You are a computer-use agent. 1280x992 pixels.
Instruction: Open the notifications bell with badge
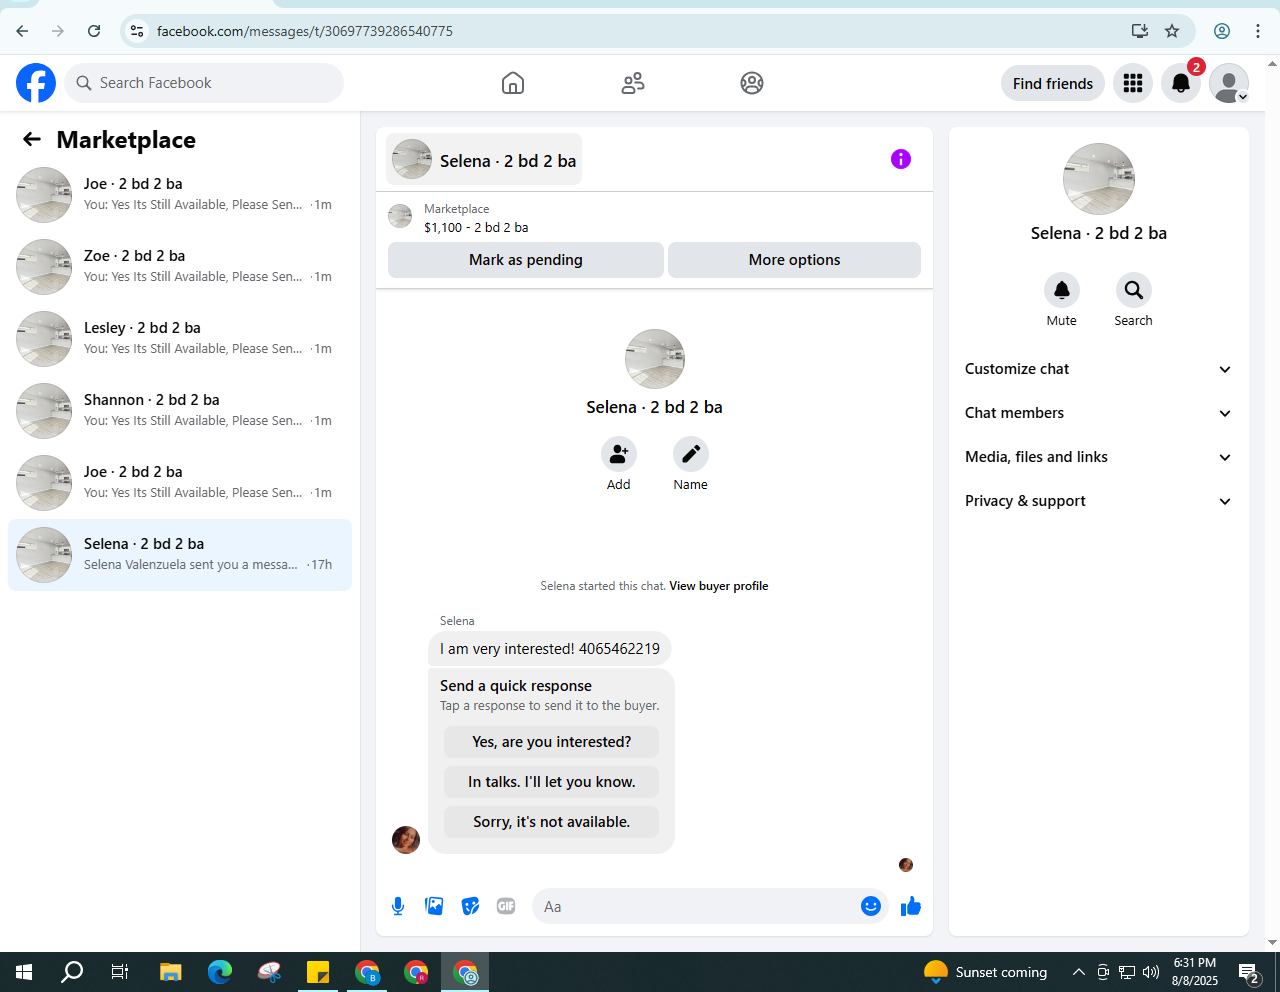click(1181, 83)
